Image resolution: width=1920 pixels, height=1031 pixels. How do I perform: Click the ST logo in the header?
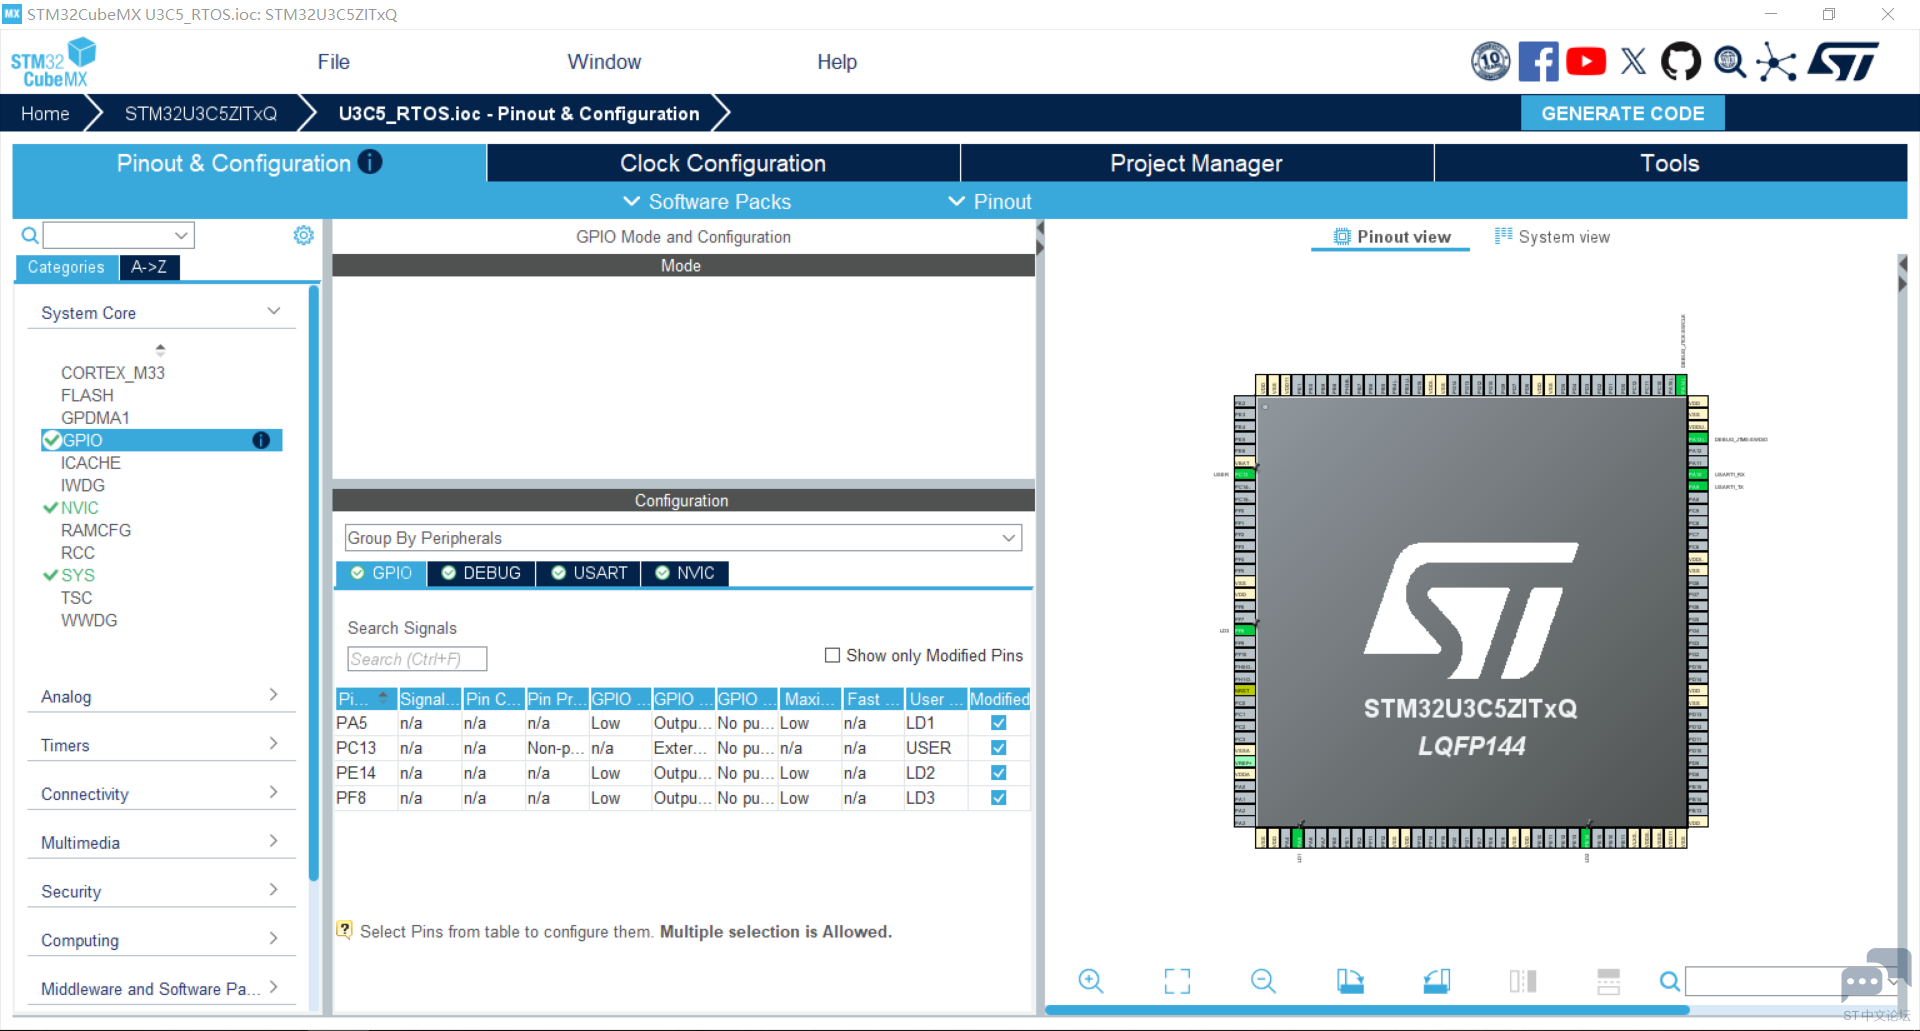(1843, 61)
